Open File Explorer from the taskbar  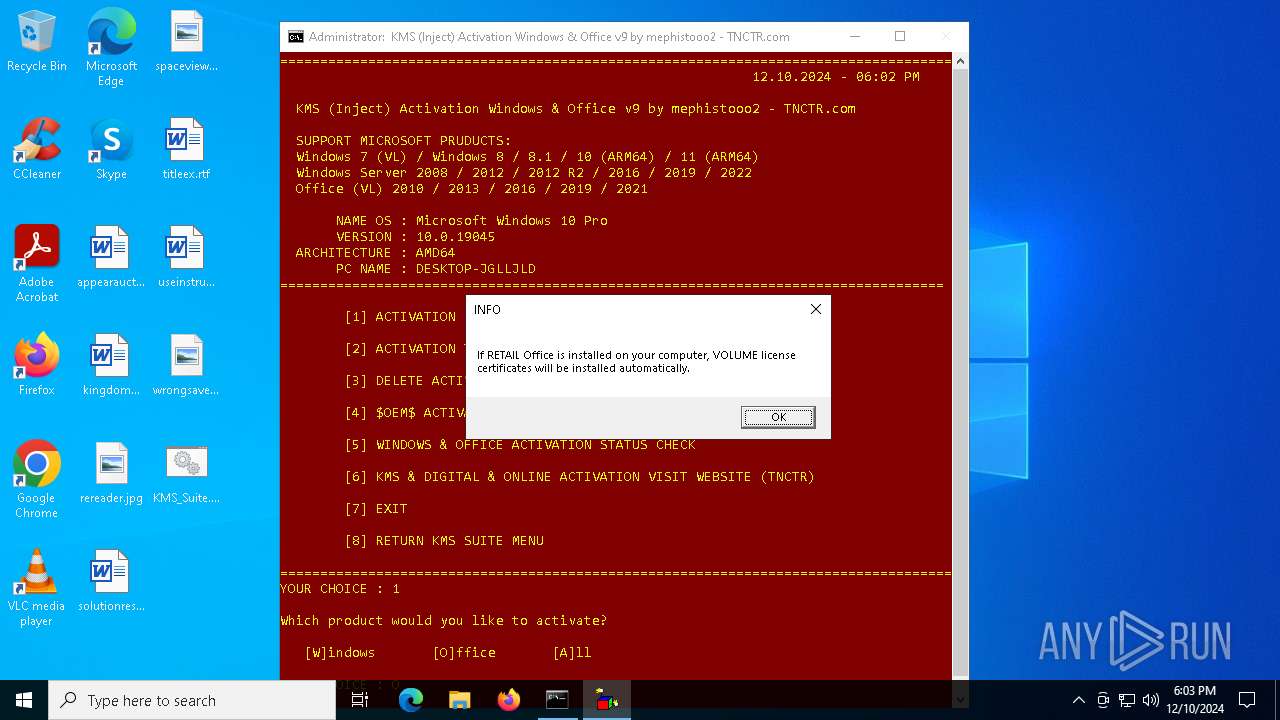tap(460, 700)
